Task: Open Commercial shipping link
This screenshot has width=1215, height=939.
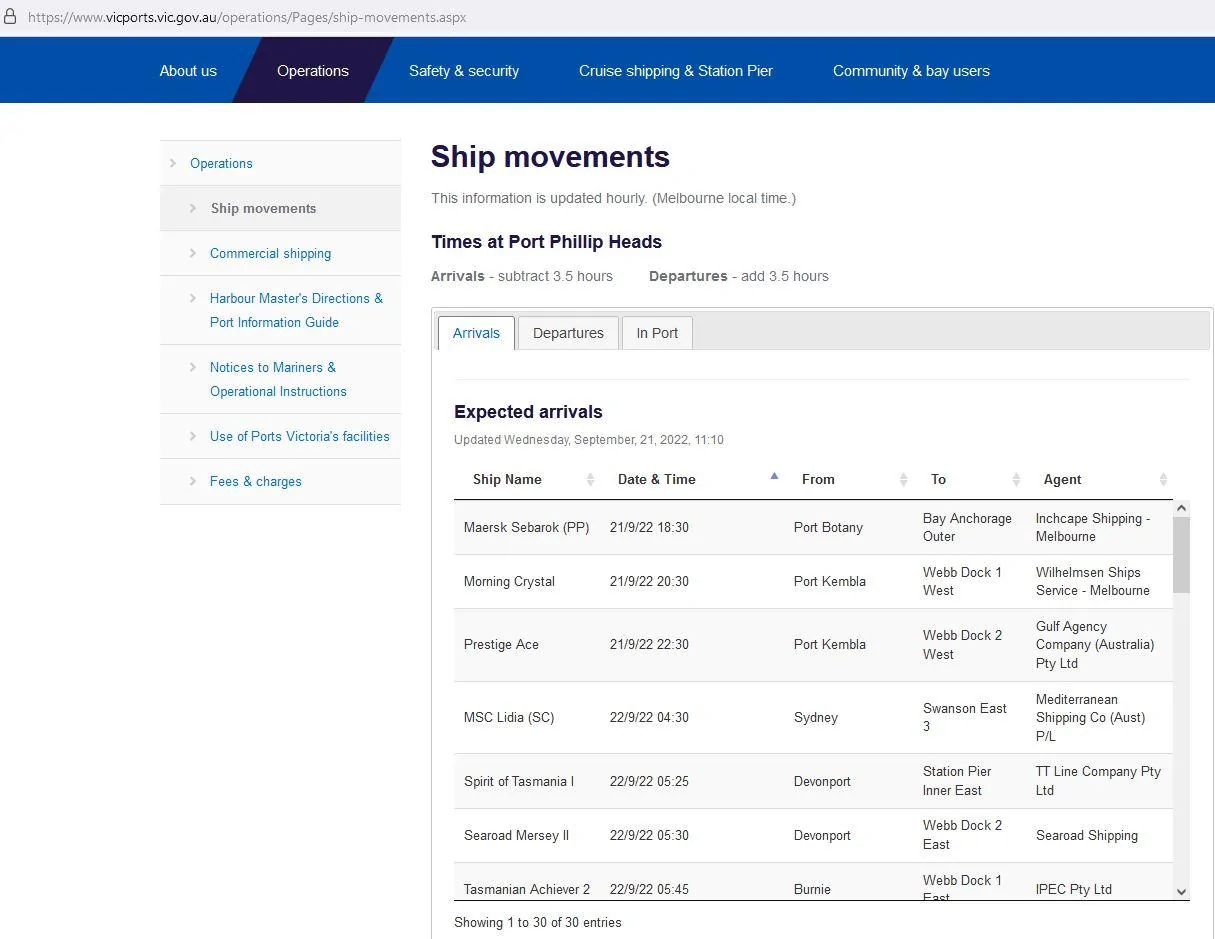Action: tap(270, 253)
